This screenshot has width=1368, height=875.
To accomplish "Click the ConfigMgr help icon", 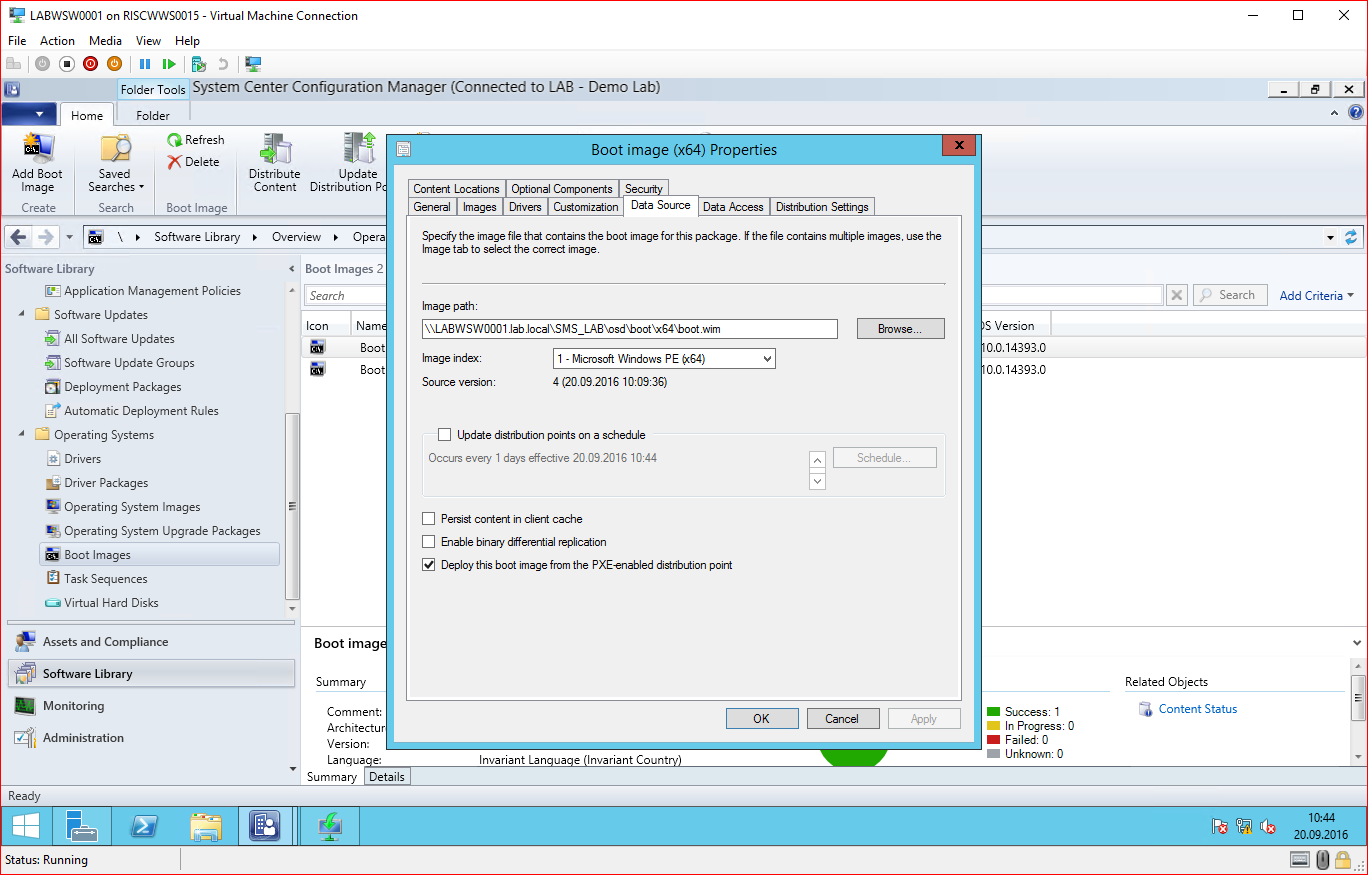I will pos(1355,113).
